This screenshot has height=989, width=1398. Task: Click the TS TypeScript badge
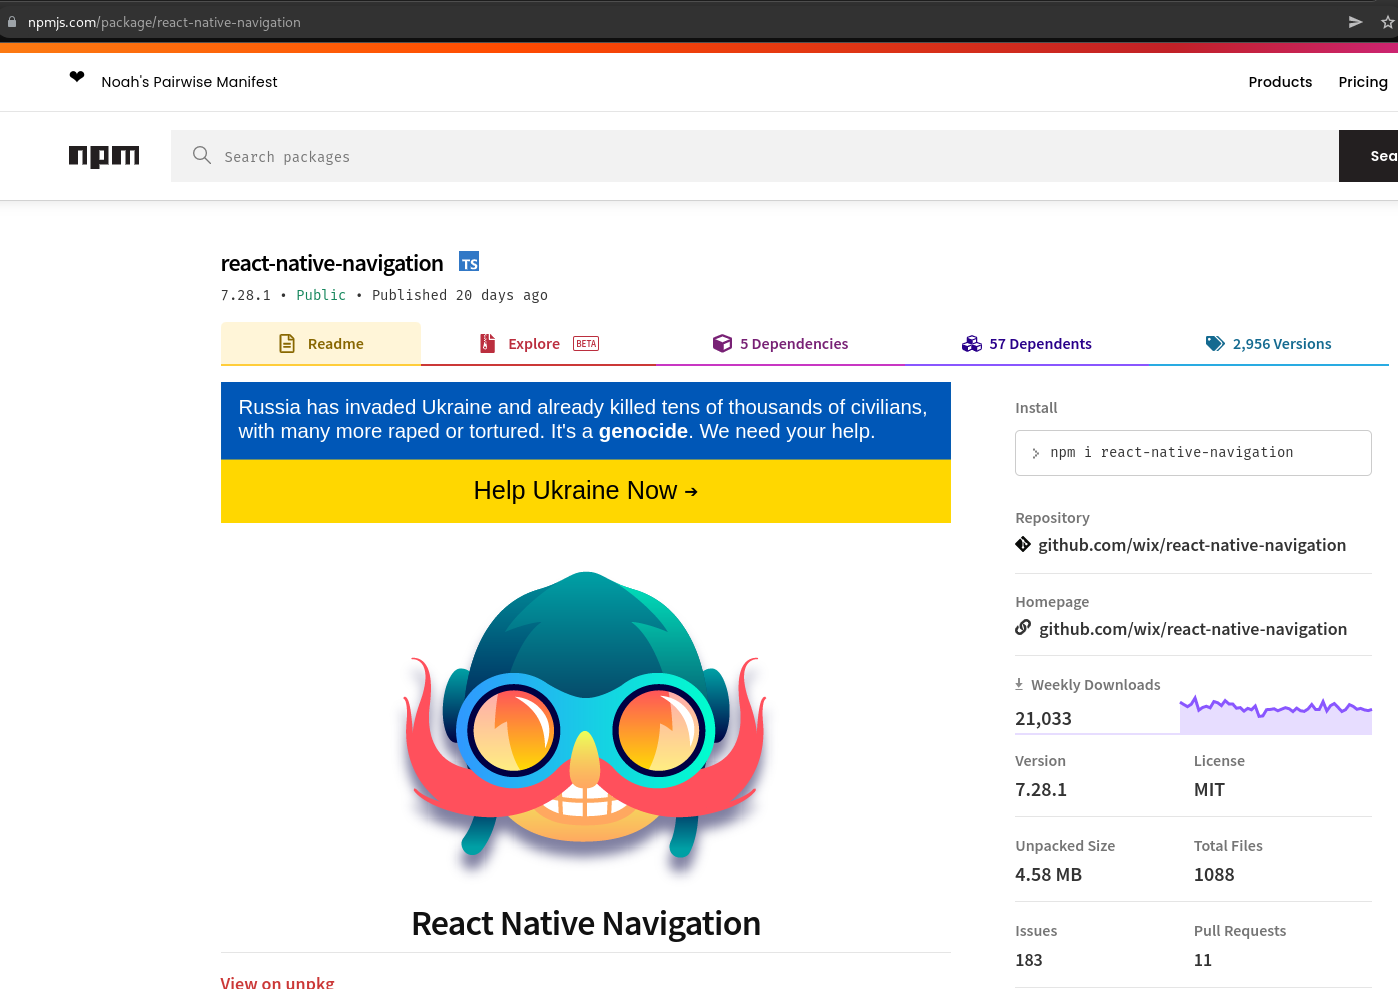pyautogui.click(x=469, y=261)
